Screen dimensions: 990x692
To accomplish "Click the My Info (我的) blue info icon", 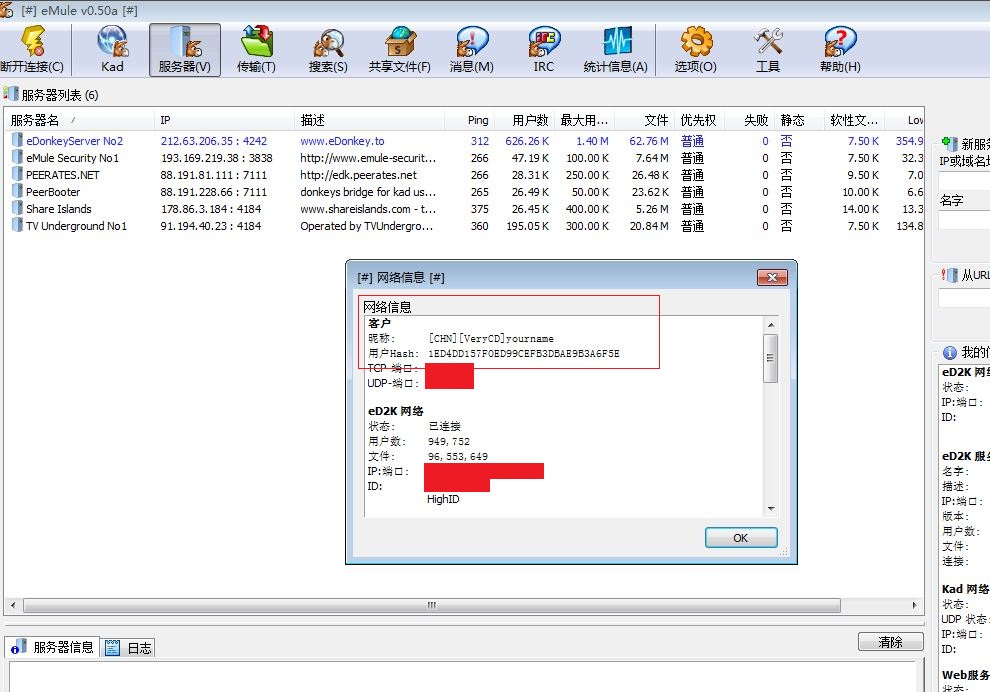I will (x=950, y=352).
